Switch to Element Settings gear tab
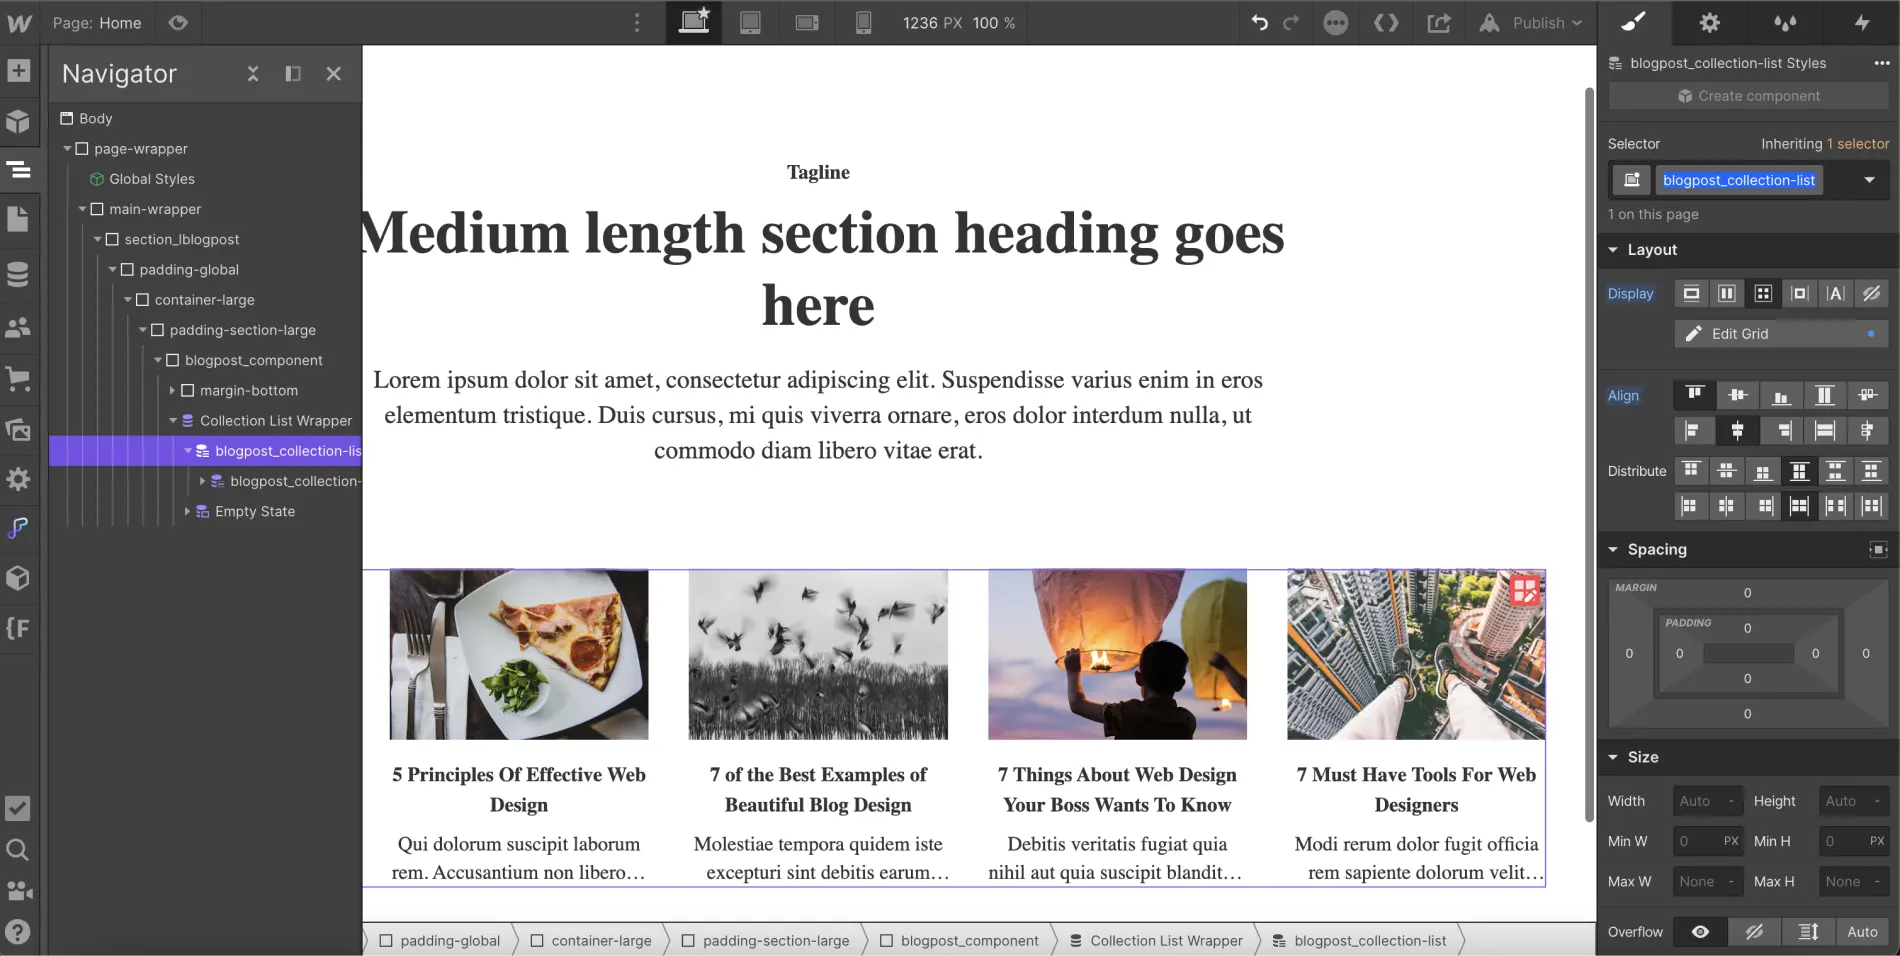Image resolution: width=1900 pixels, height=956 pixels. (x=1710, y=23)
